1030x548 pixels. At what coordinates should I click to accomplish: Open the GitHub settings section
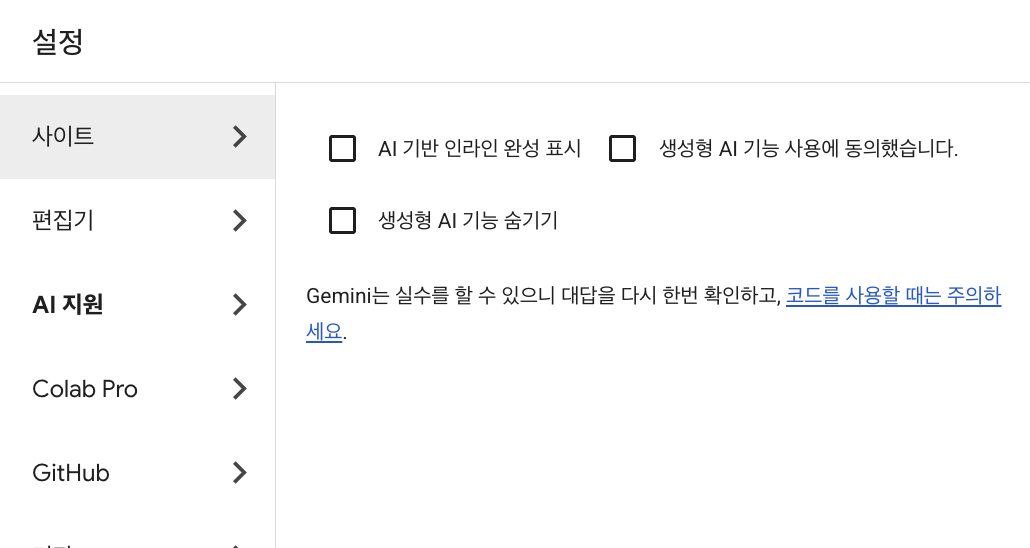(x=137, y=473)
